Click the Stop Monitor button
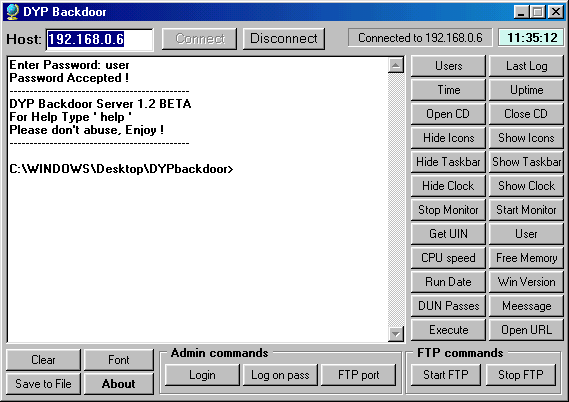This screenshot has width=569, height=402. (x=448, y=210)
